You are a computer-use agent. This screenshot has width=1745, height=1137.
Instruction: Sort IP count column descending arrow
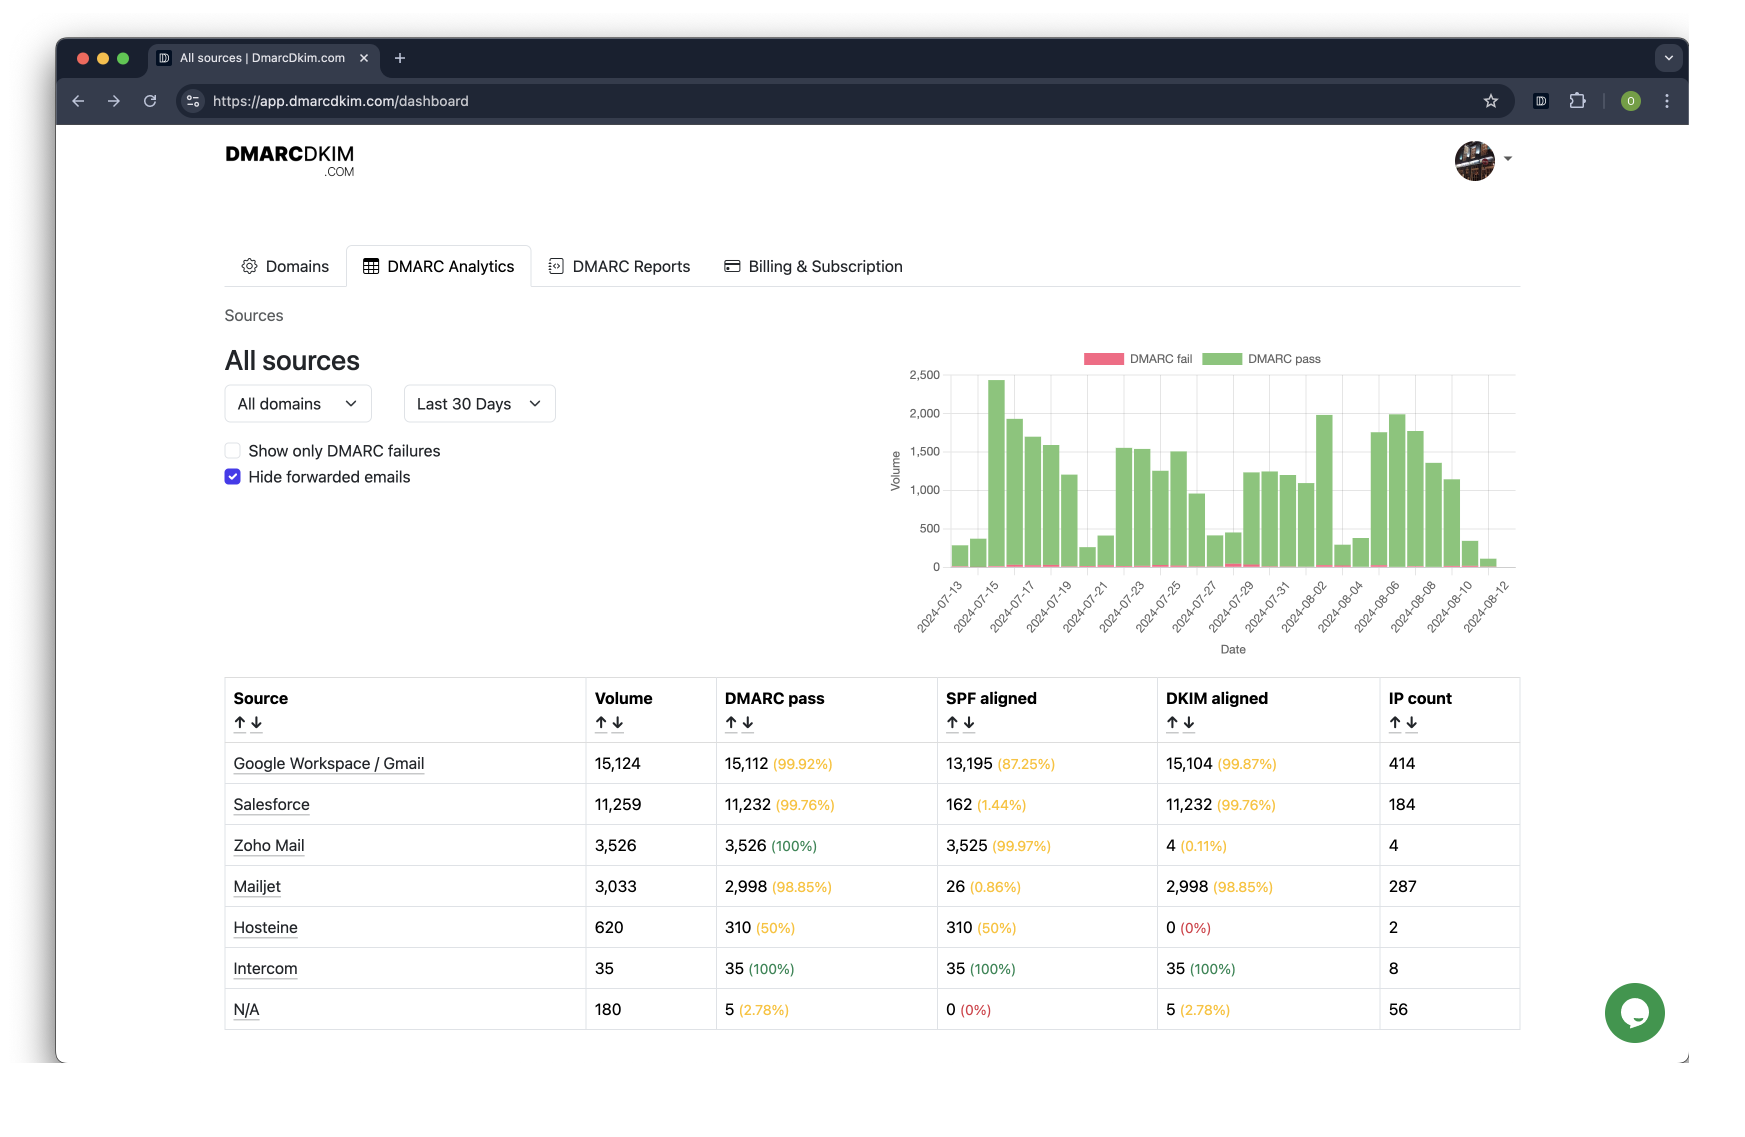1411,723
